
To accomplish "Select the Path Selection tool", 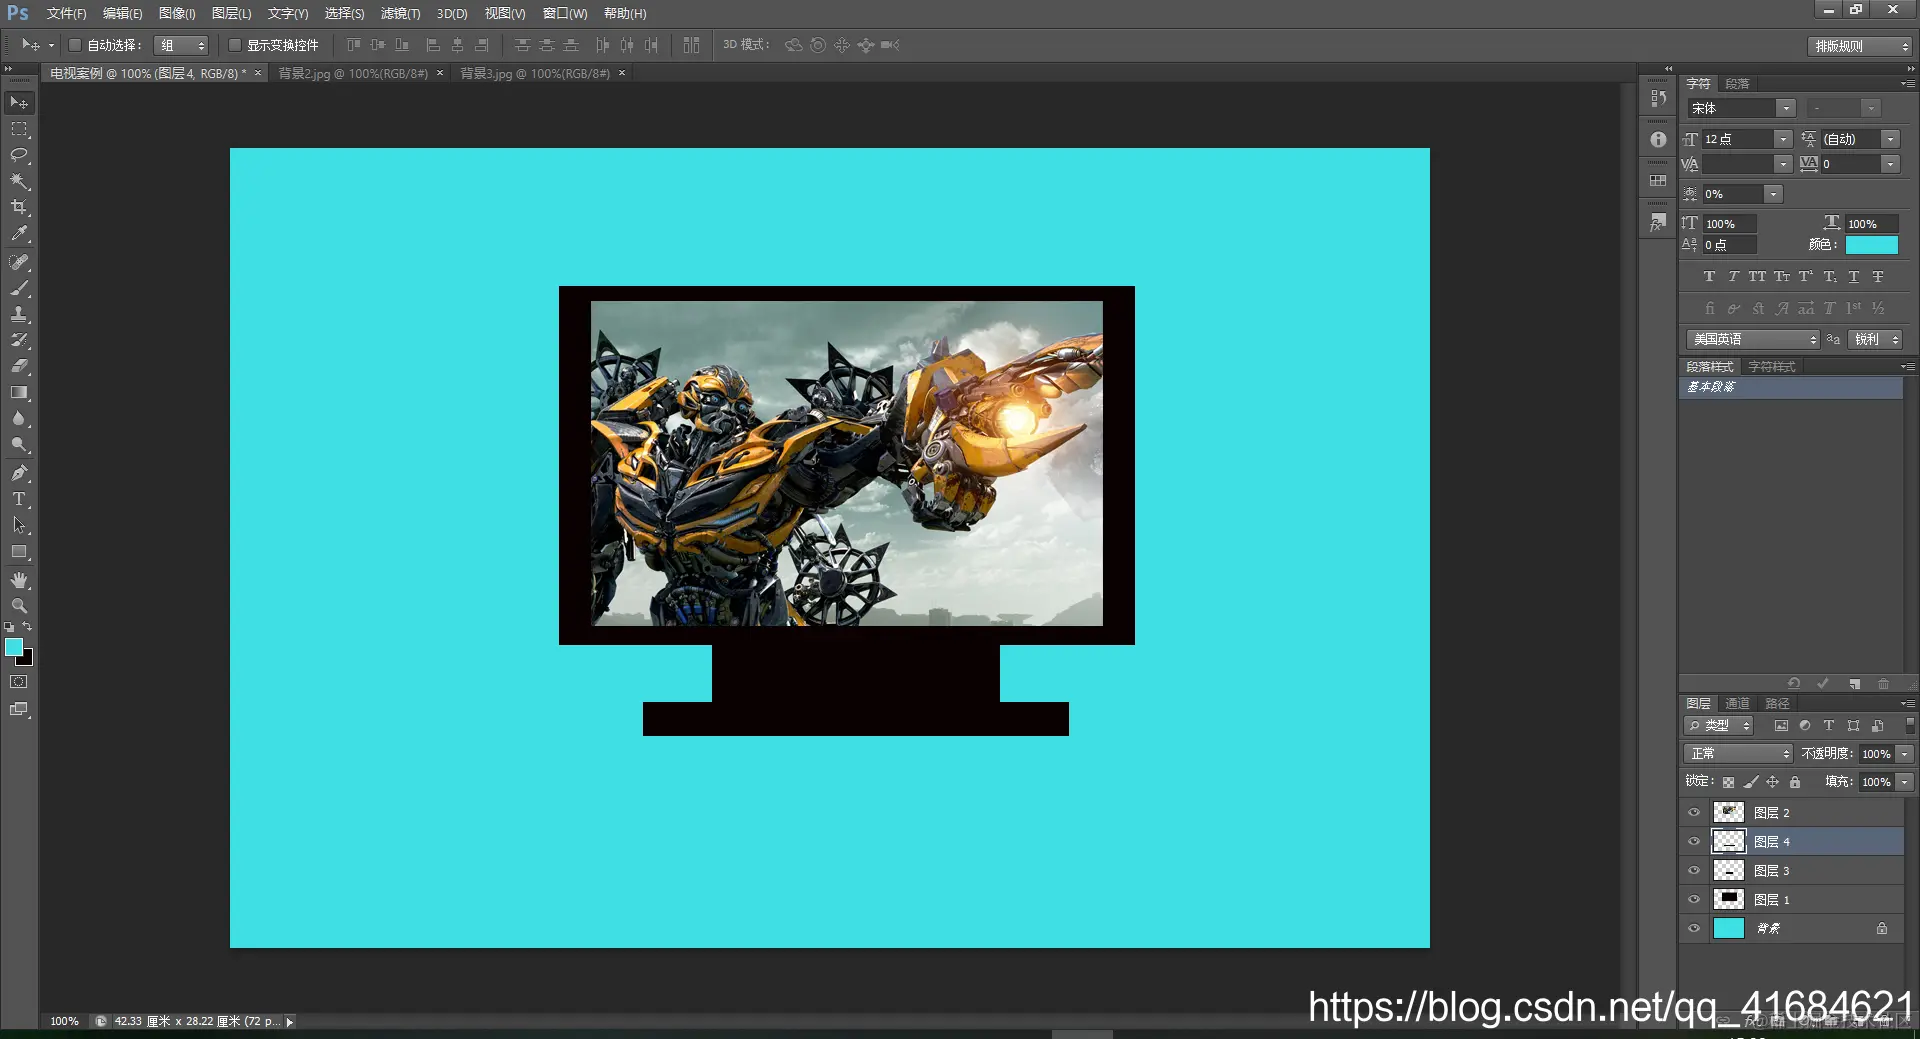I will coord(19,525).
